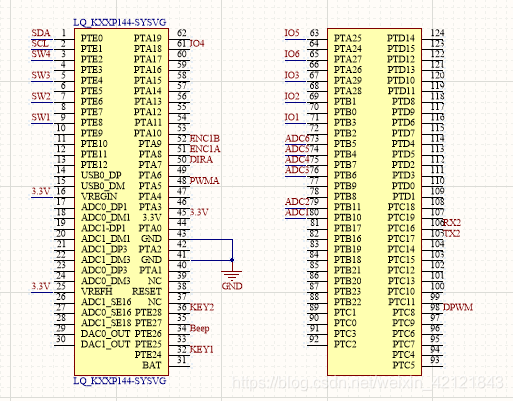The height and width of the screenshot is (401, 513).
Task: Select the TX2 net label
Action: point(452,233)
